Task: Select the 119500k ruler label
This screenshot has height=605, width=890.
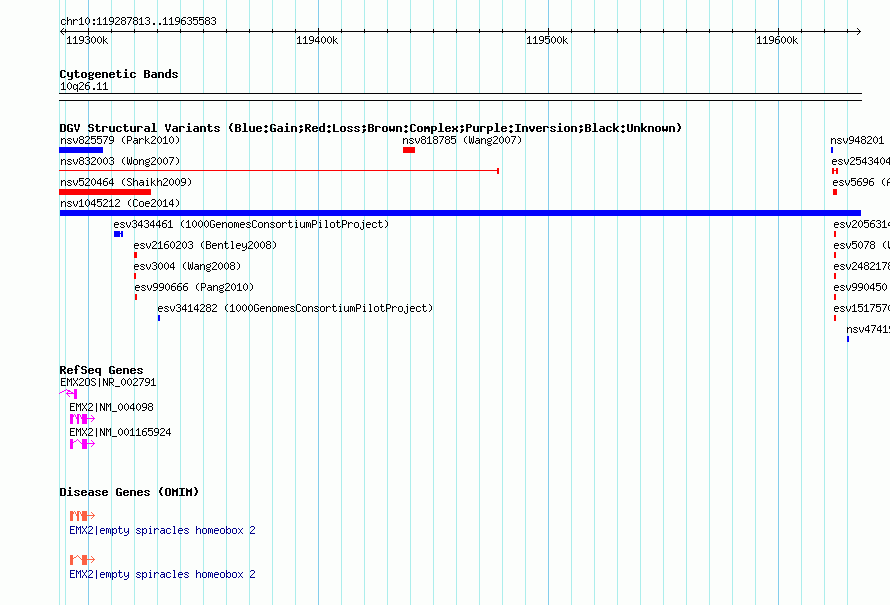Action: point(547,40)
